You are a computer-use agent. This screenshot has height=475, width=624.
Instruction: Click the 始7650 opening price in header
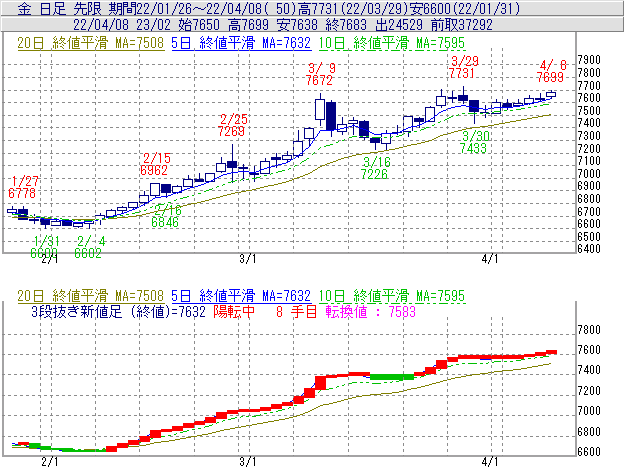tap(199, 25)
